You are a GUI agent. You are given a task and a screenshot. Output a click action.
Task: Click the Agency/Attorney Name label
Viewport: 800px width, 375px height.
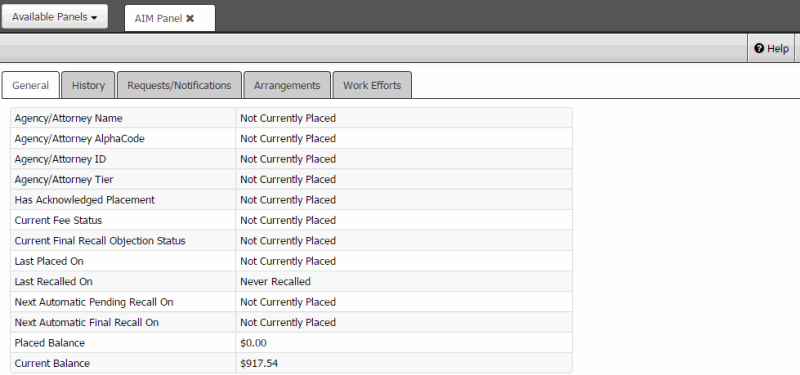pyautogui.click(x=68, y=118)
